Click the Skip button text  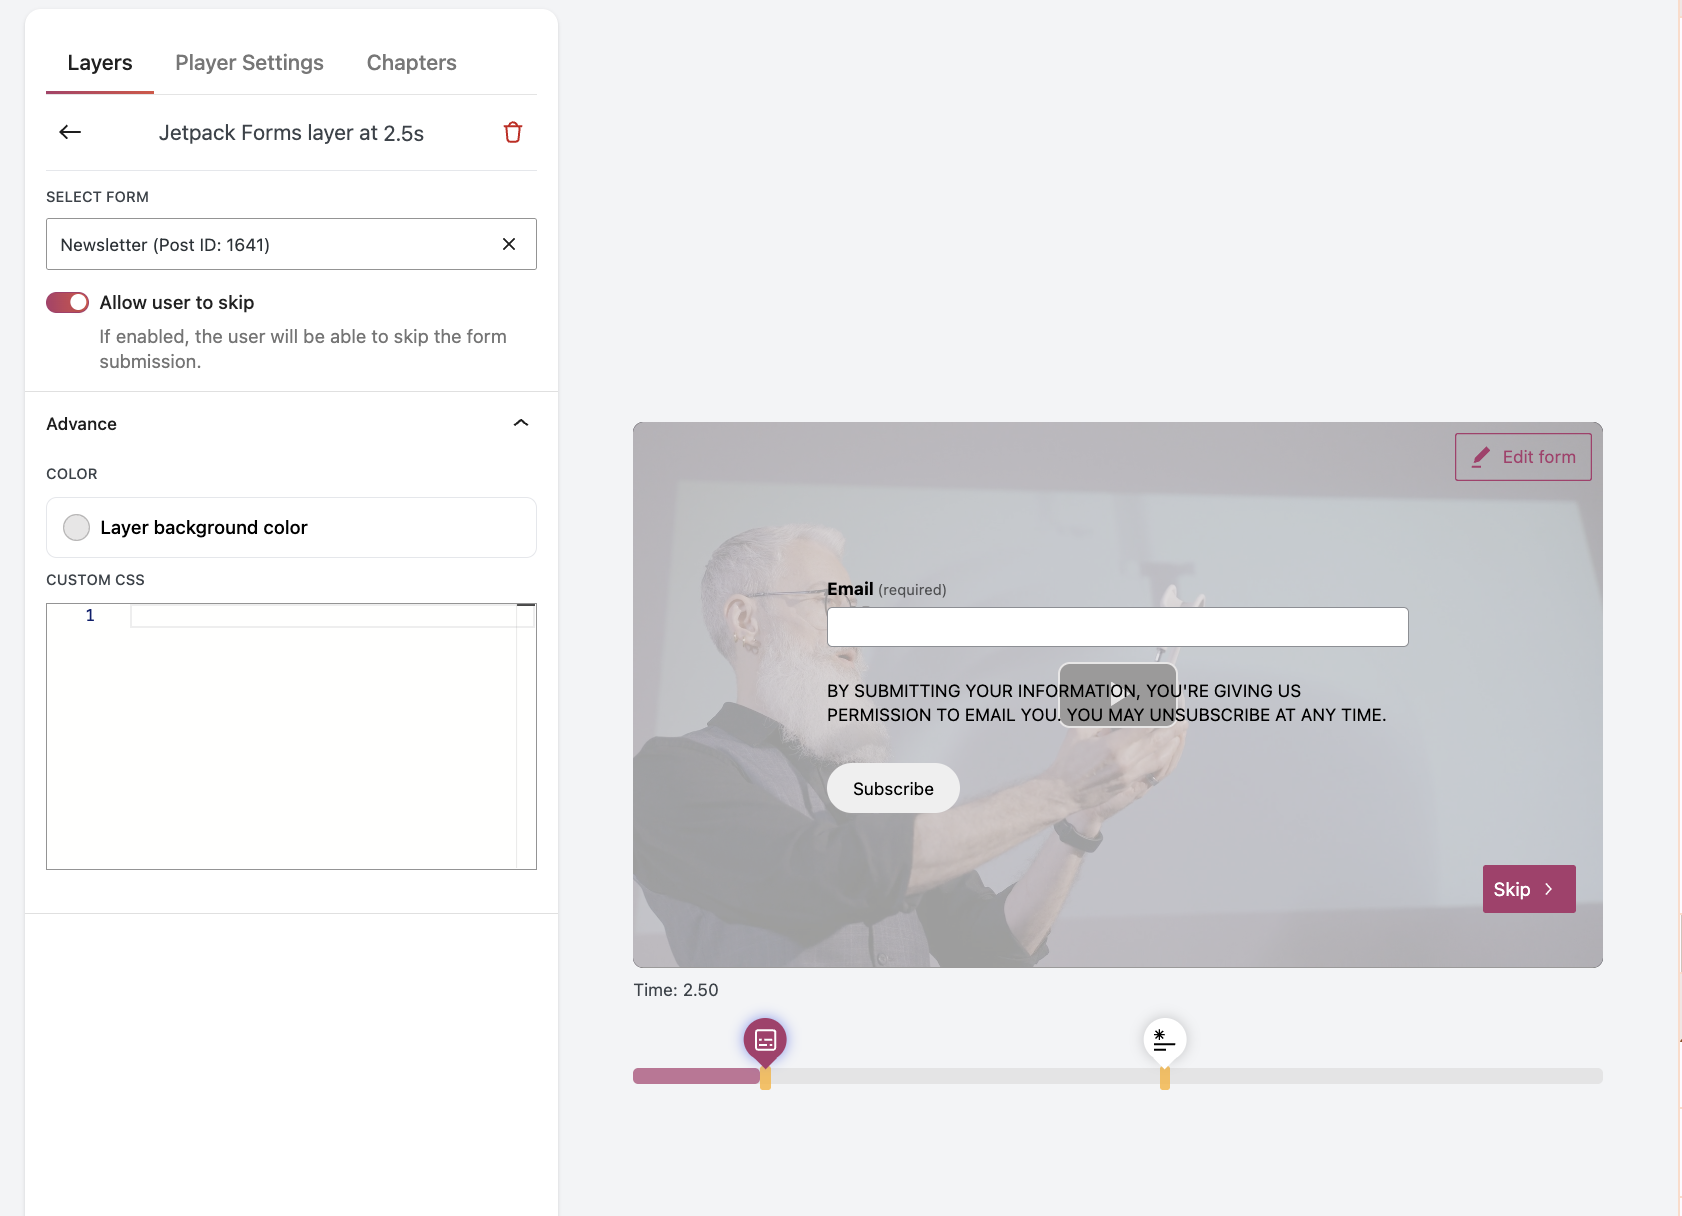pyautogui.click(x=1511, y=889)
